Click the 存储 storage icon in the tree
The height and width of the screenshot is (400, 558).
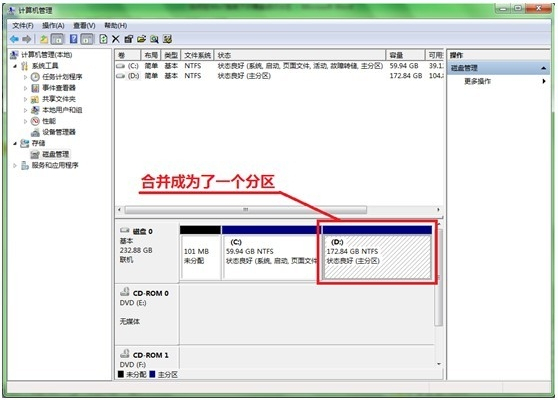click(25, 143)
